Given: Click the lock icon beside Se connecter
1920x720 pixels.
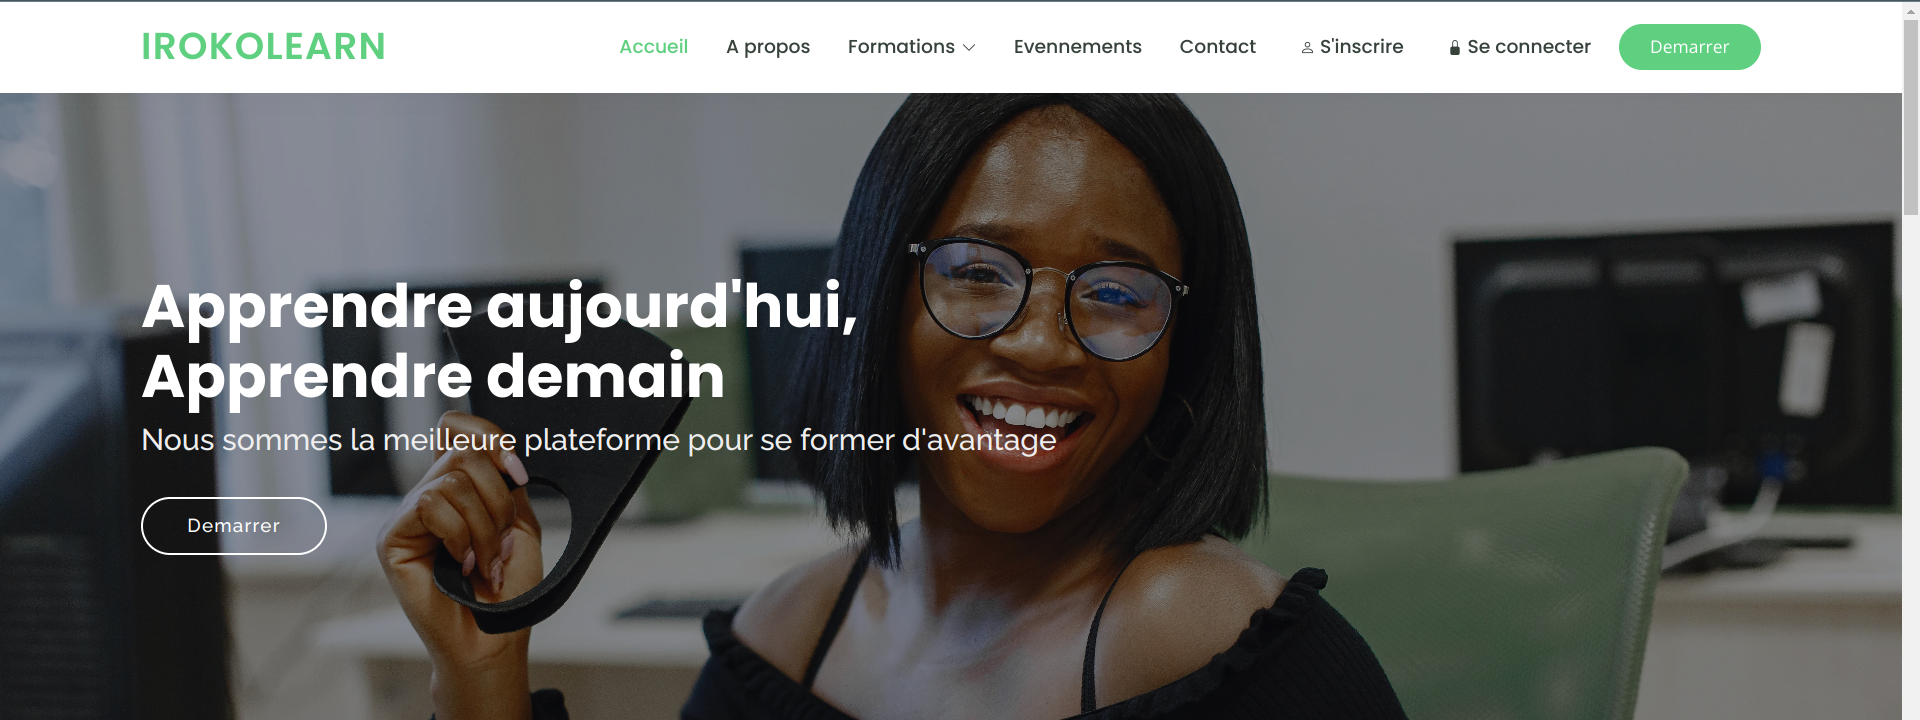Looking at the screenshot, I should coord(1455,48).
